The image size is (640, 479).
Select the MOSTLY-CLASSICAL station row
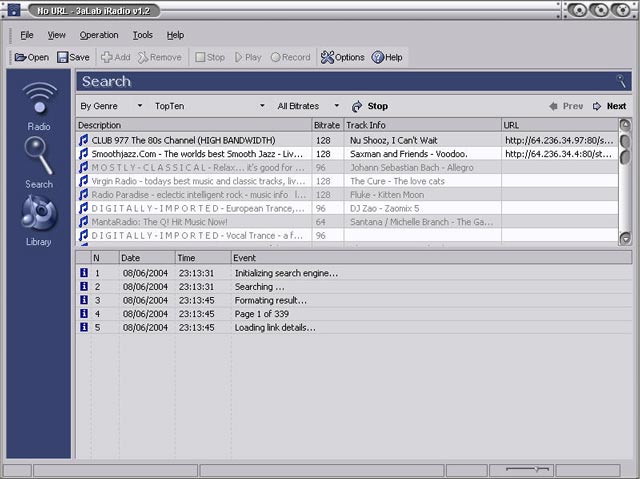(347, 168)
